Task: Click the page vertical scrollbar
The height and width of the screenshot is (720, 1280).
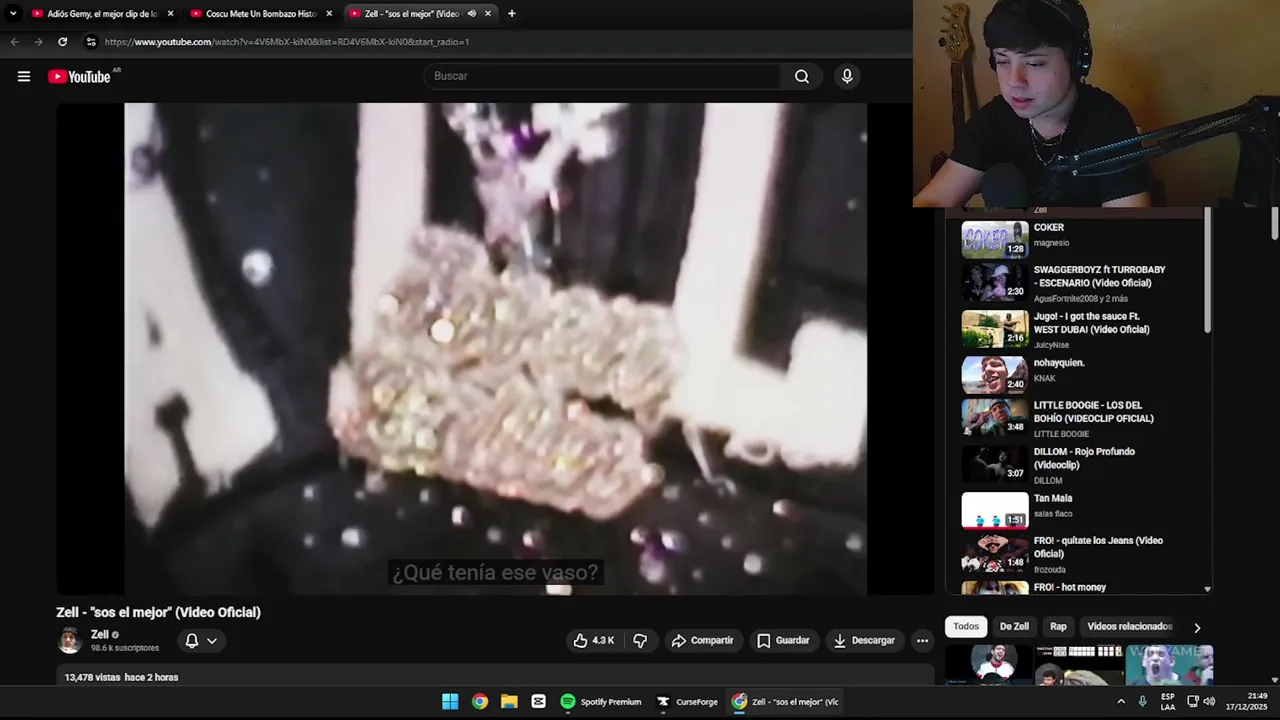Action: coord(1274,224)
